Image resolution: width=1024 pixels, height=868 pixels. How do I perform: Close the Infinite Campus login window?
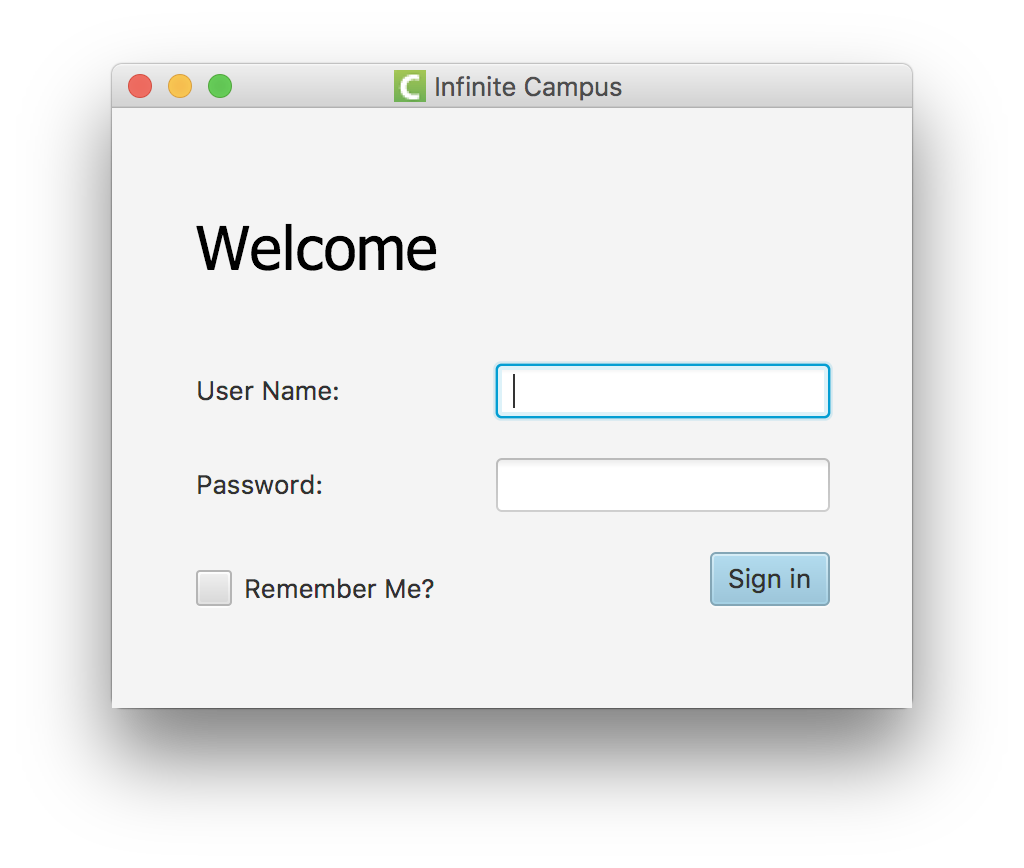(x=140, y=86)
